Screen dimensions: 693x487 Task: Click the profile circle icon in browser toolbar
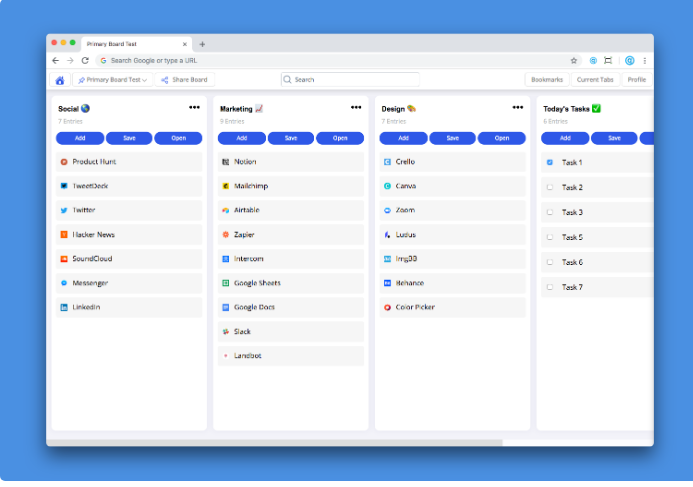630,61
